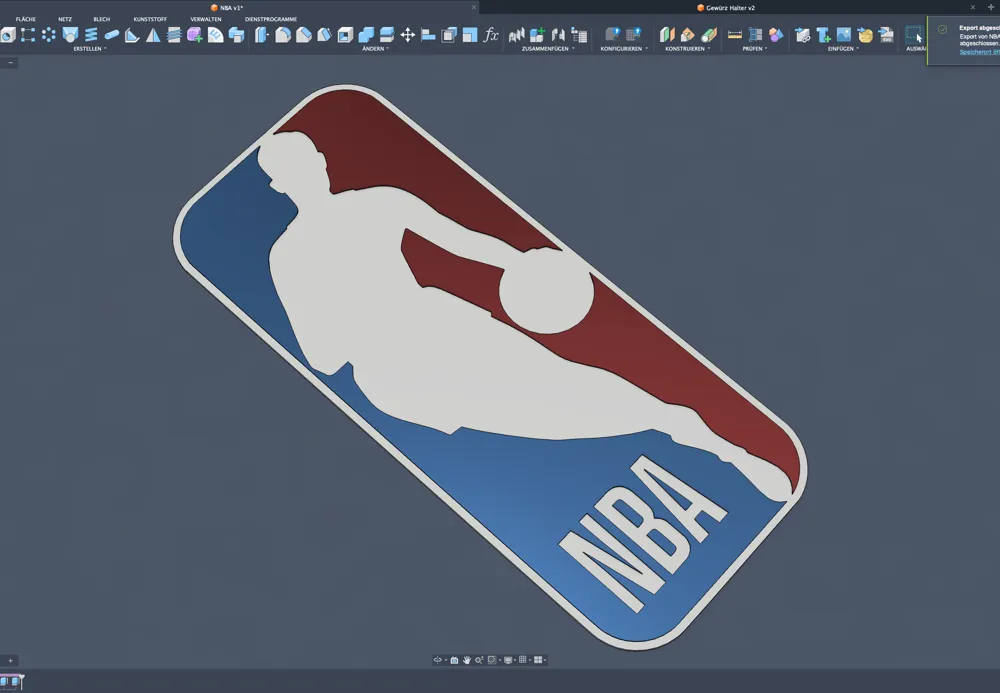The height and width of the screenshot is (693, 1000).
Task: Add a new document tab with plus
Action: (x=991, y=7)
